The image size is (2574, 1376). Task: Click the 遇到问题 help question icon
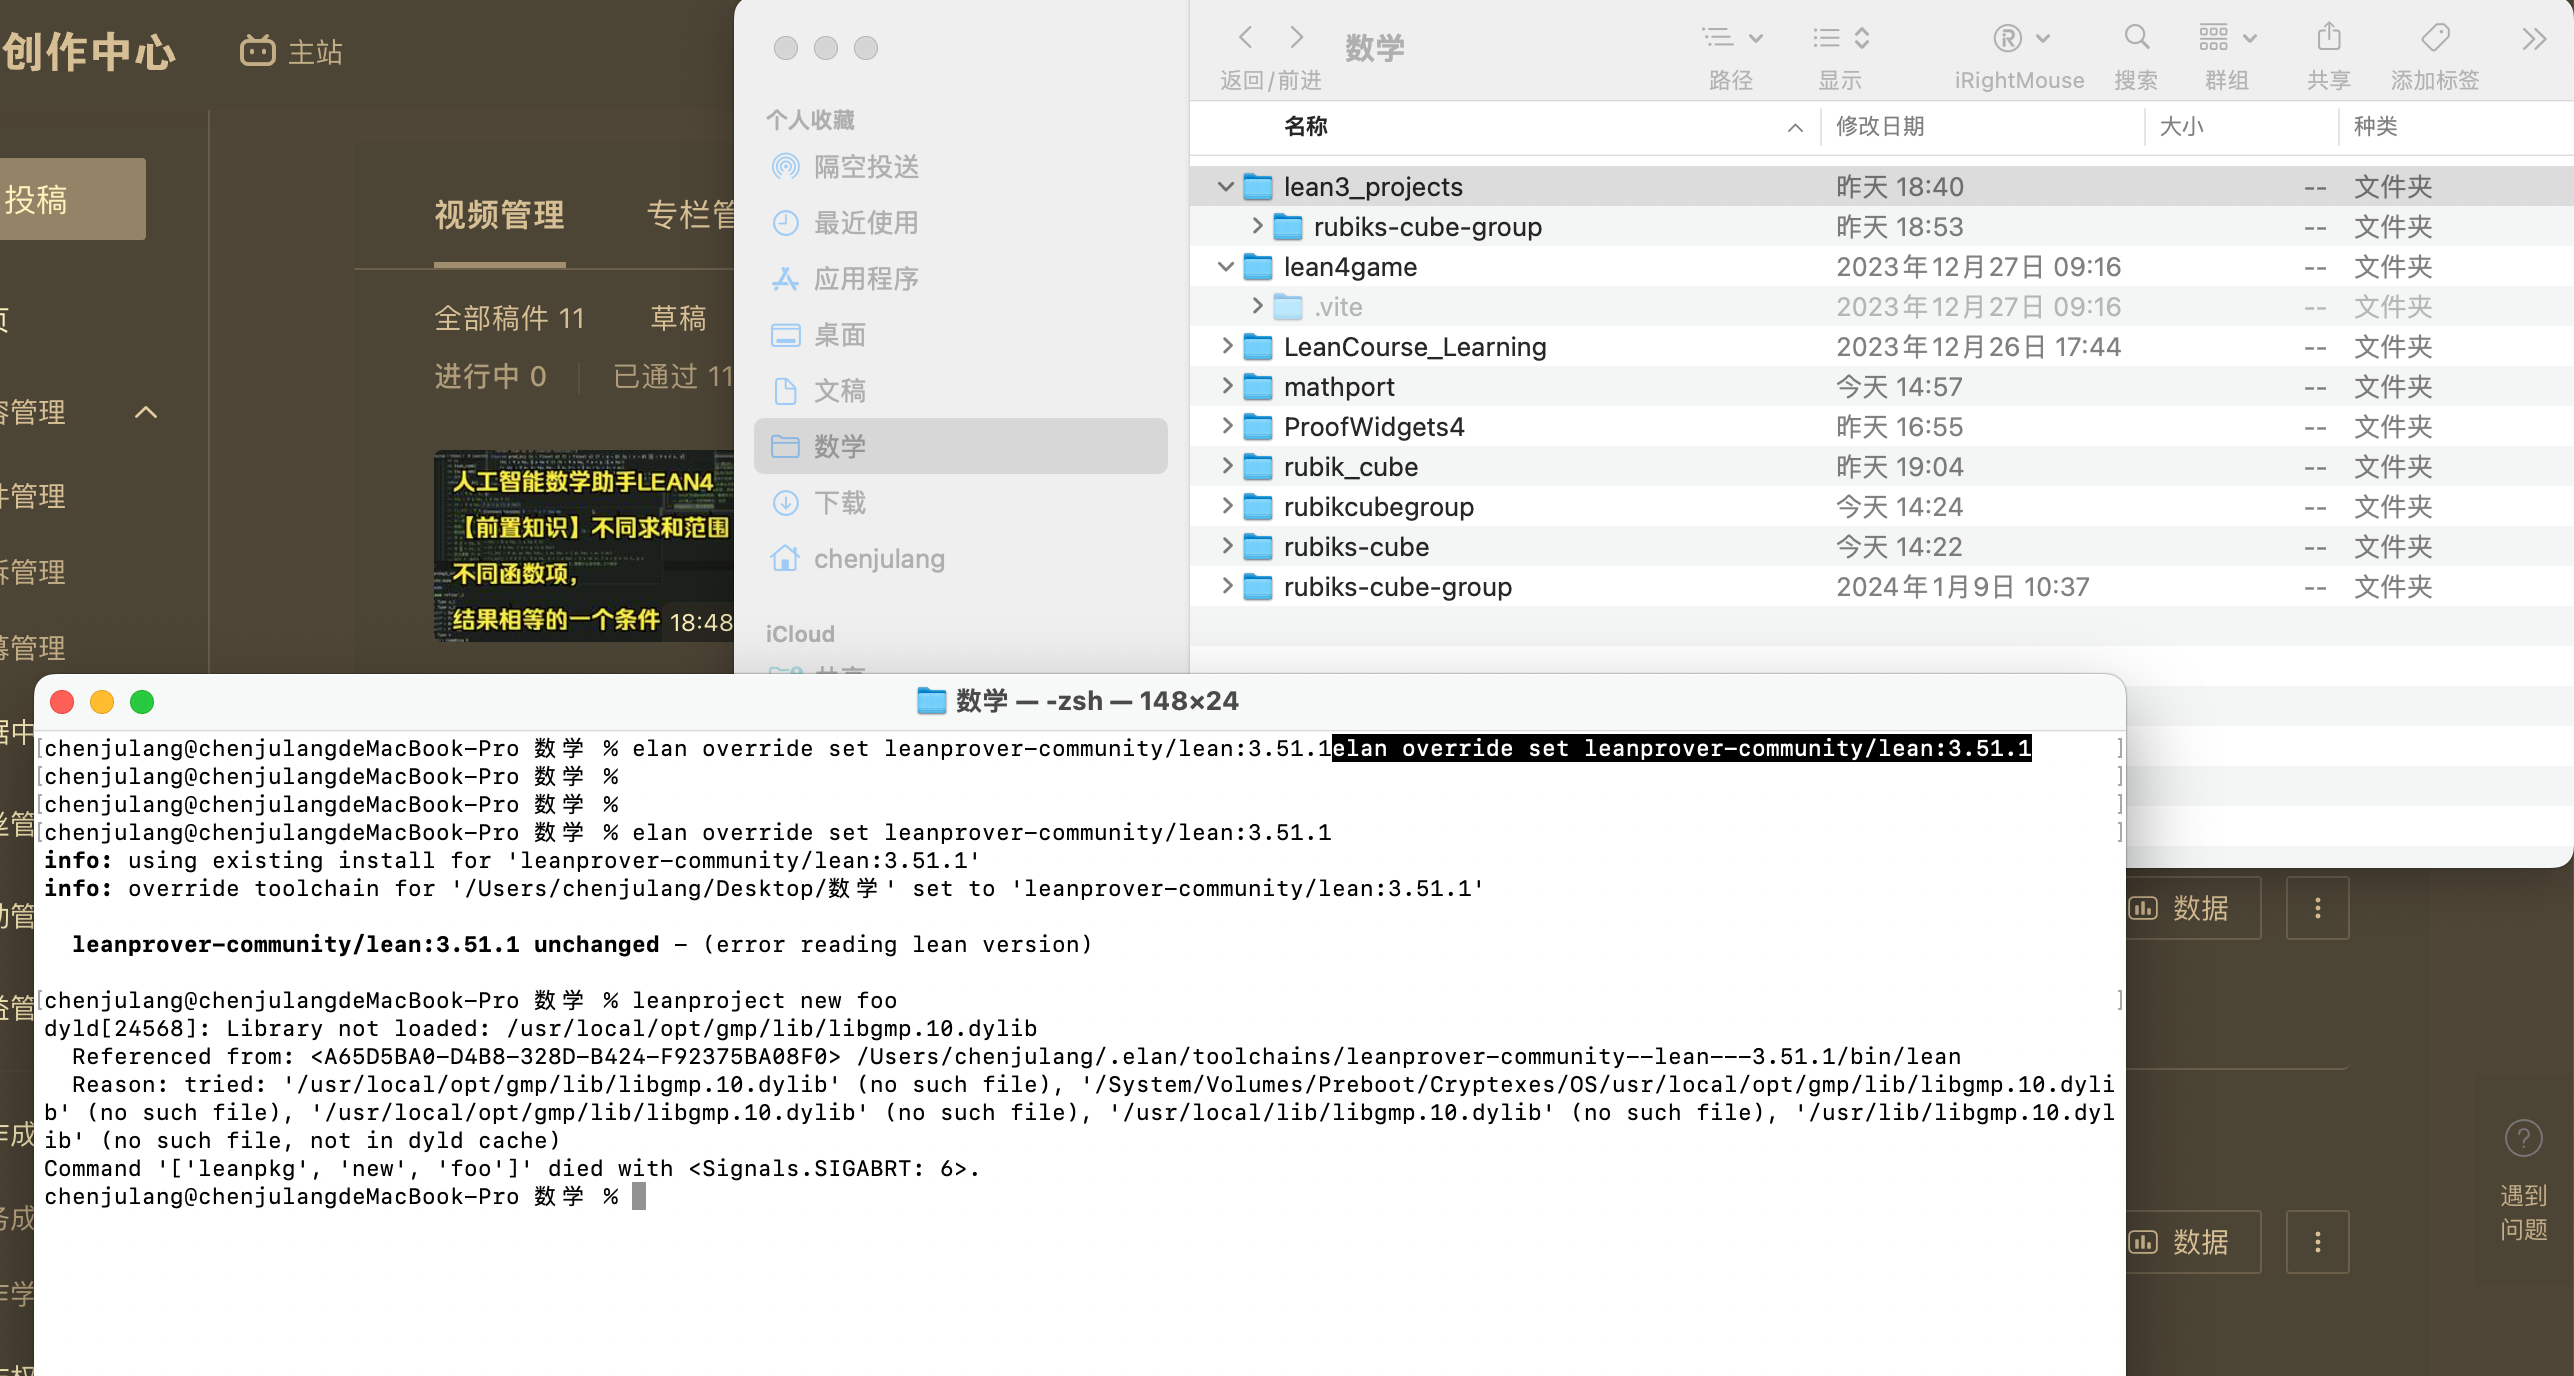pos(2523,1138)
